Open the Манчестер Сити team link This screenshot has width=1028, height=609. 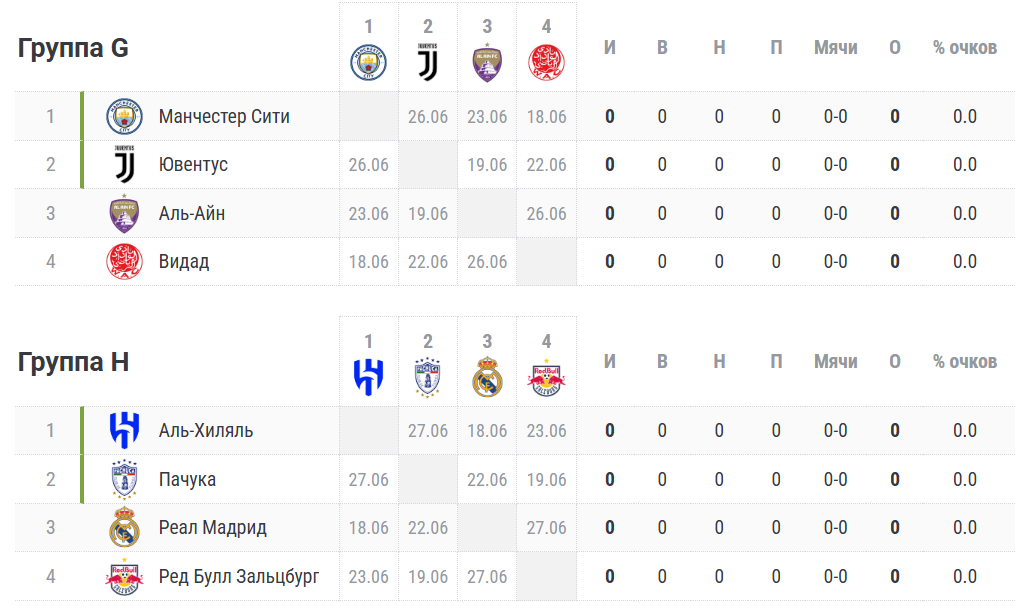pos(224,117)
